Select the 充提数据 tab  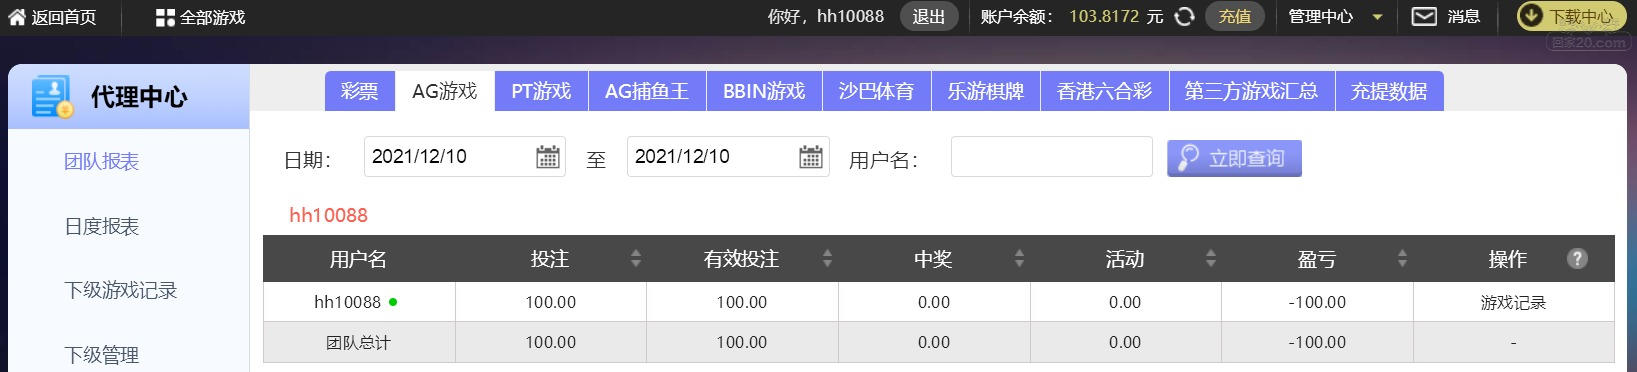click(1389, 91)
